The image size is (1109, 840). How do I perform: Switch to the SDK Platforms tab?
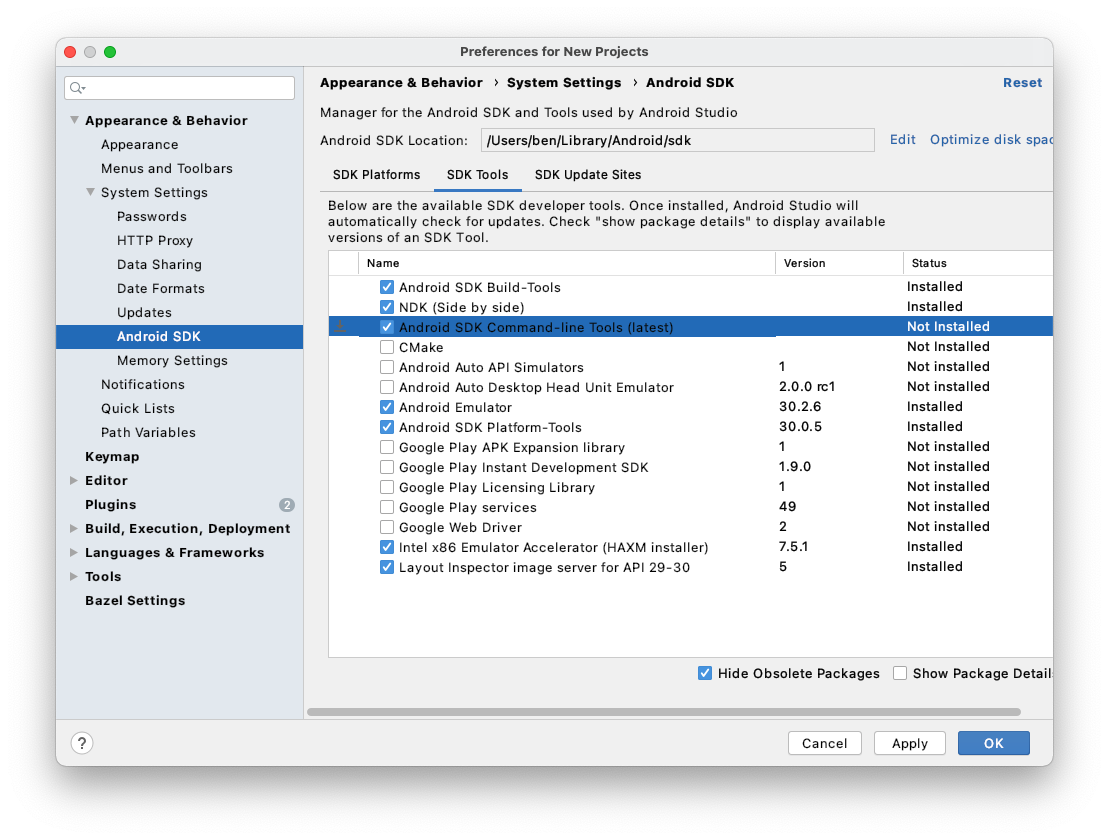(376, 175)
